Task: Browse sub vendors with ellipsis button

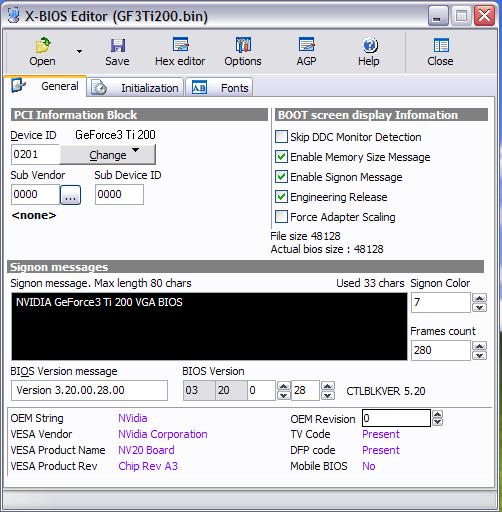Action: (70, 195)
